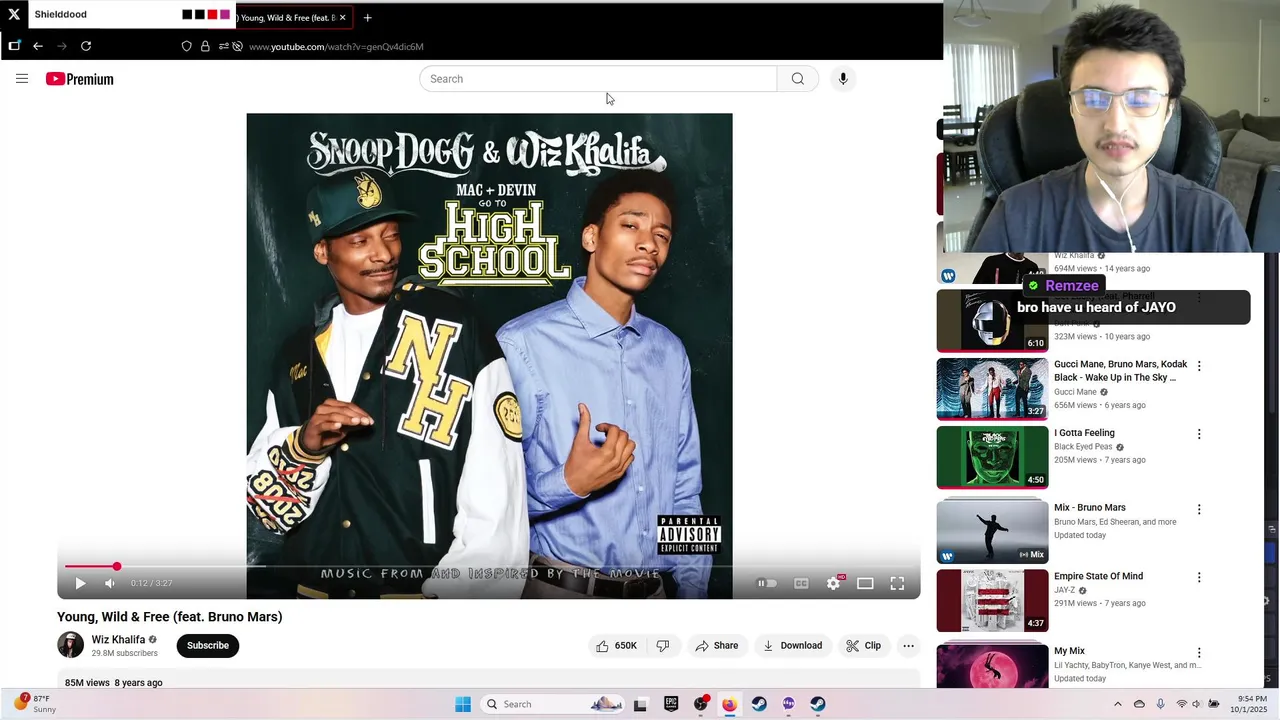The height and width of the screenshot is (720, 1280).
Task: Open the Windows Start menu
Action: (463, 704)
